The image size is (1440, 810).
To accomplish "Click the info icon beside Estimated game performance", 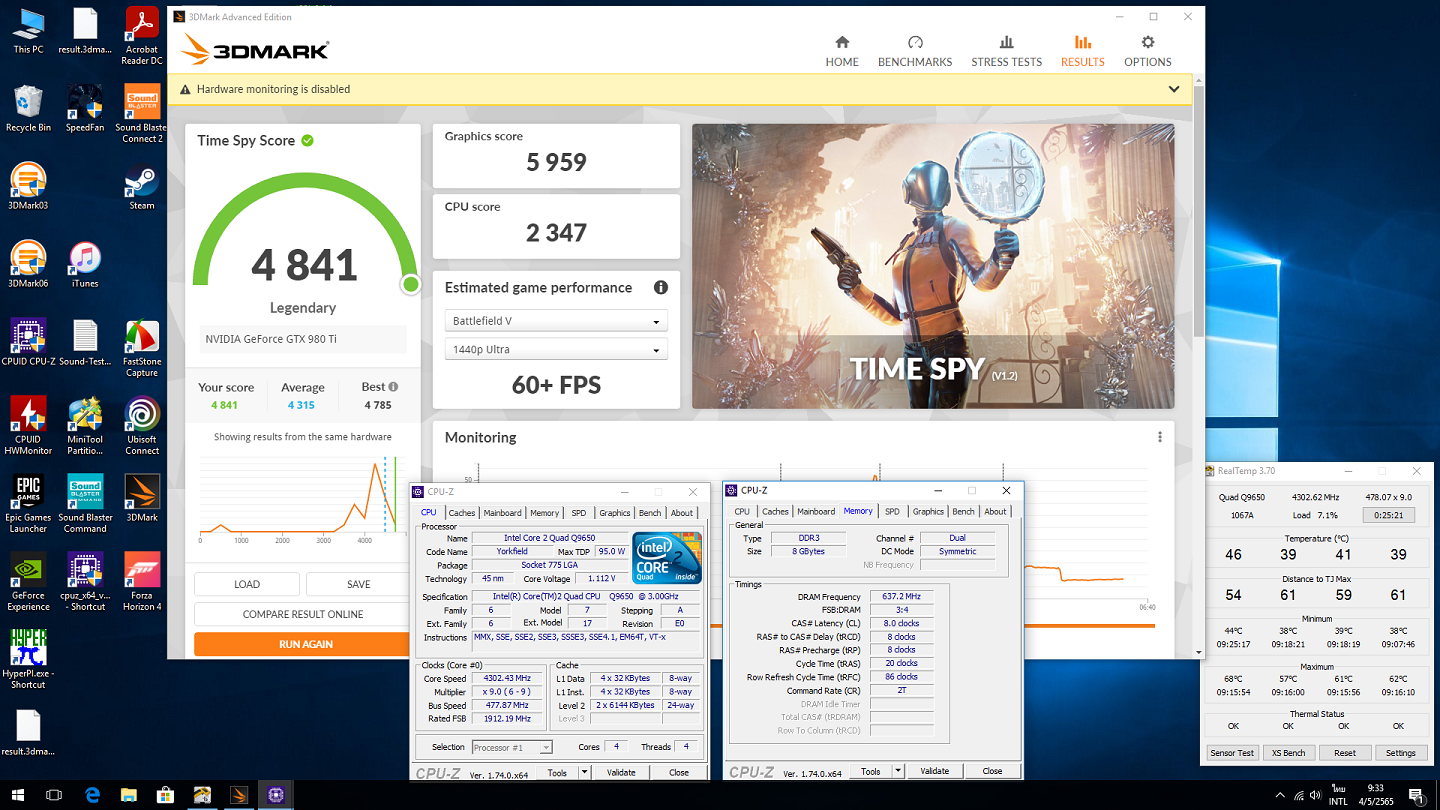I will pyautogui.click(x=660, y=287).
